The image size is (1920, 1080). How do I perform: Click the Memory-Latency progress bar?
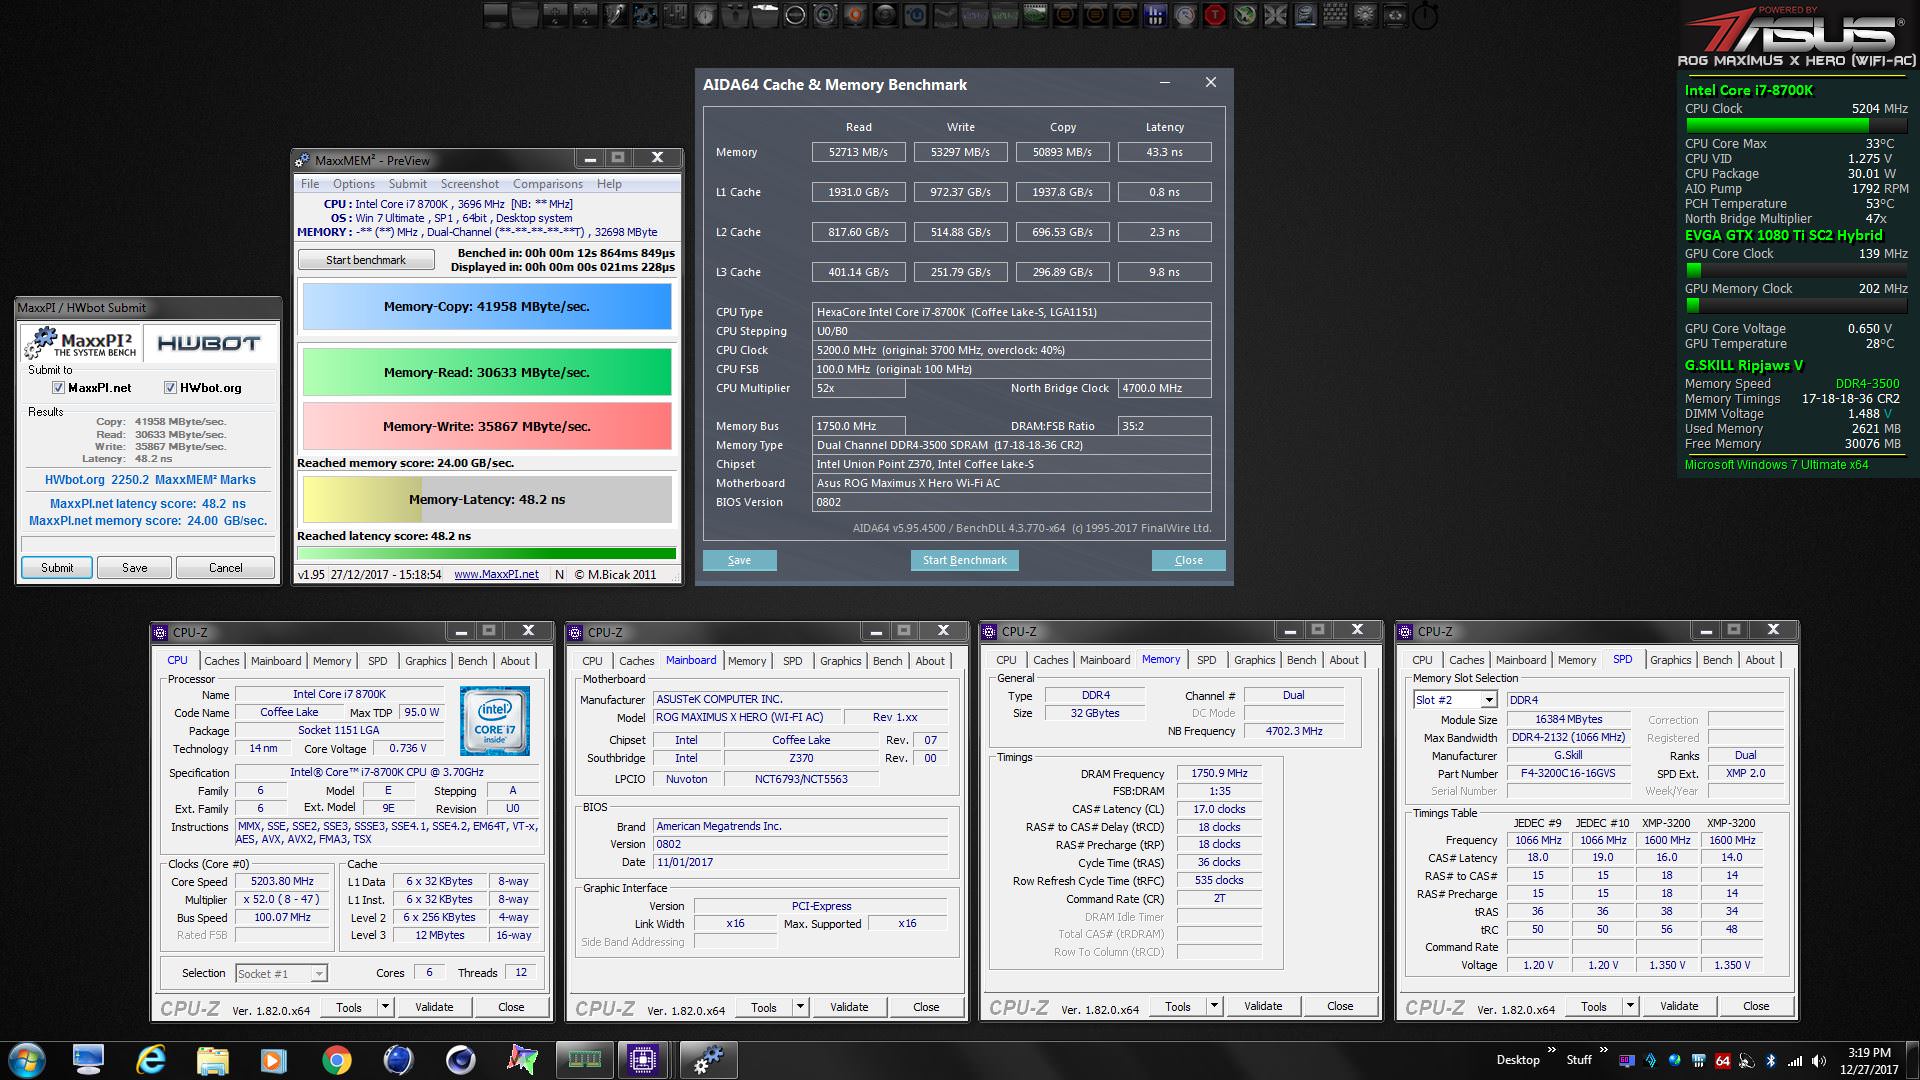pyautogui.click(x=487, y=499)
